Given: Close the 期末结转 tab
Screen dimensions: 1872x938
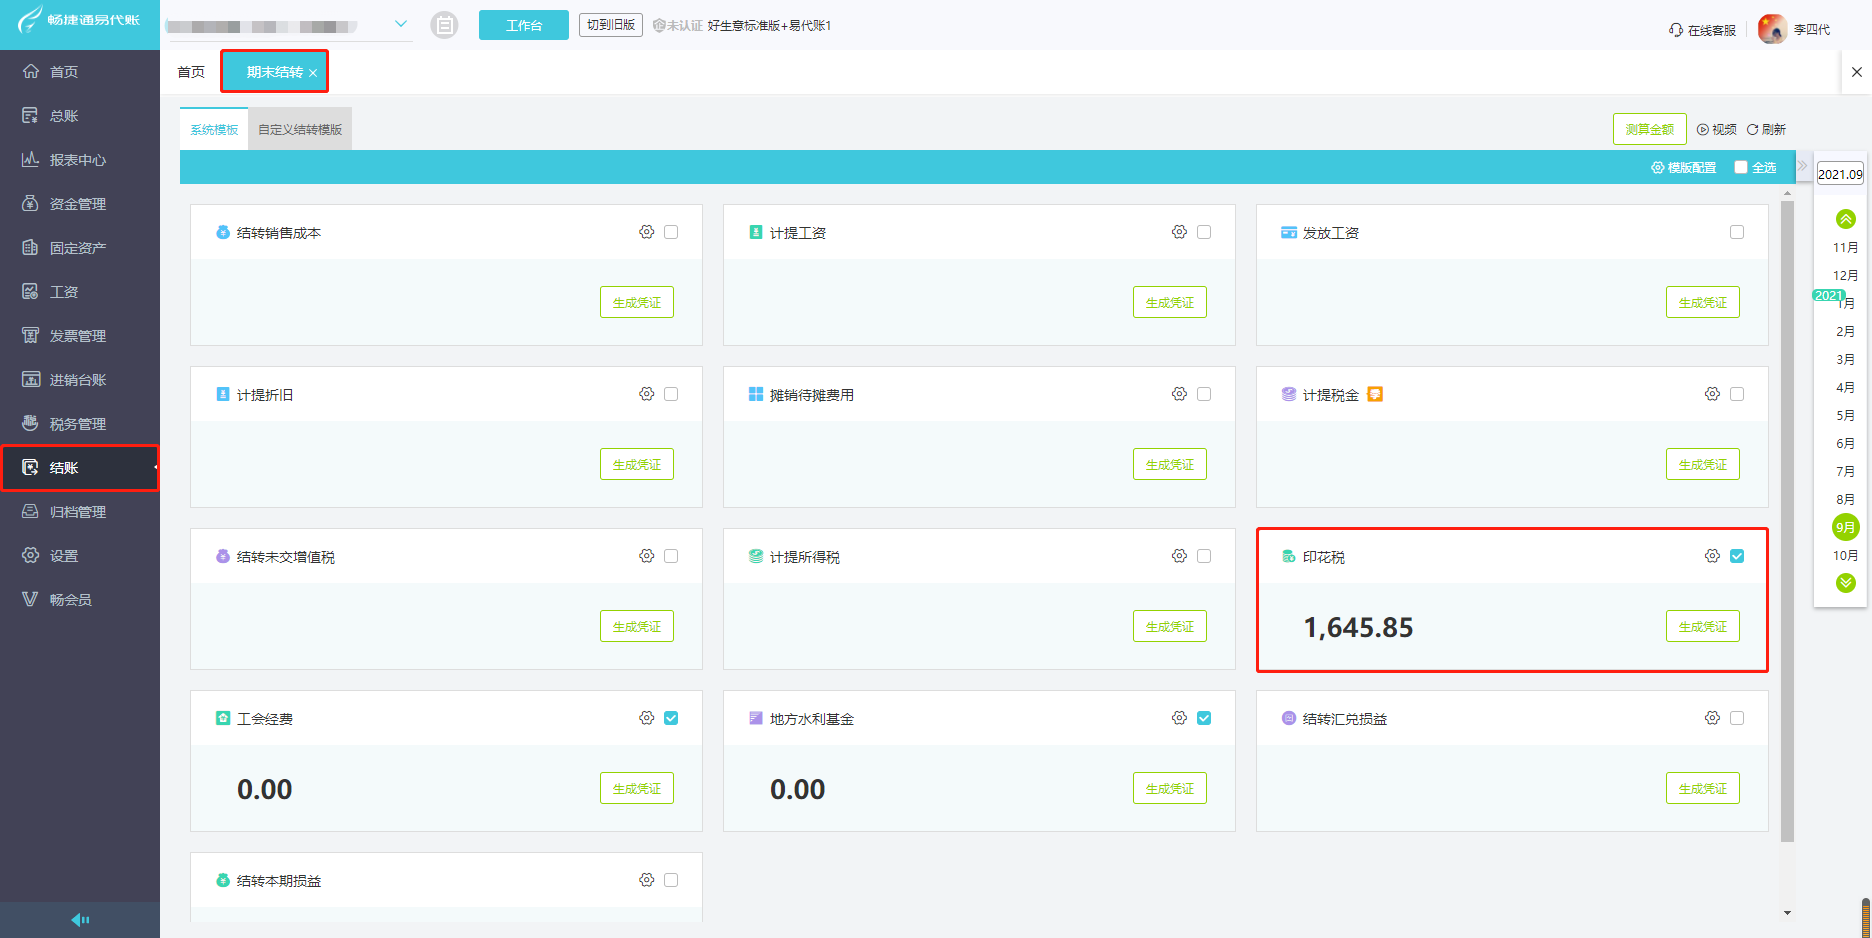Looking at the screenshot, I should click(313, 73).
